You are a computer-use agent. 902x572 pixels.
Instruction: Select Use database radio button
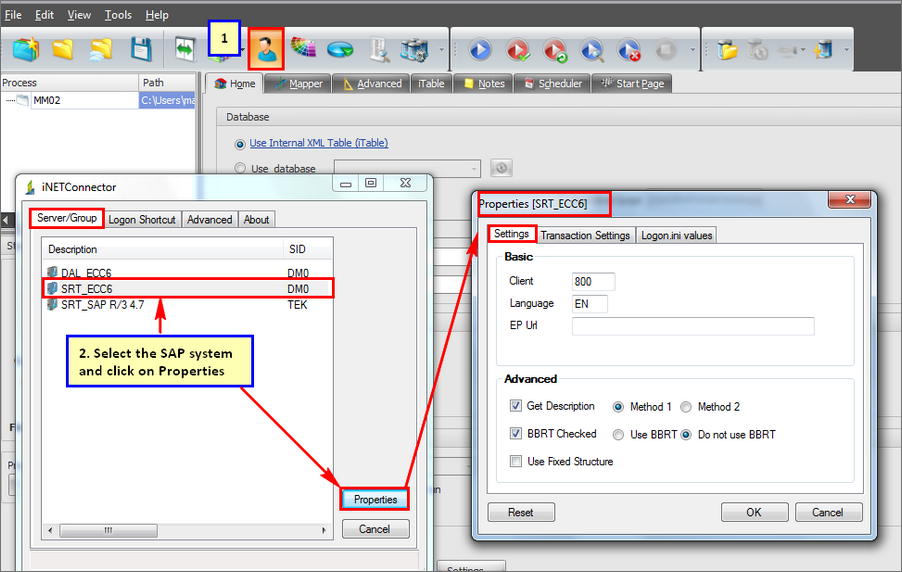coord(240,168)
